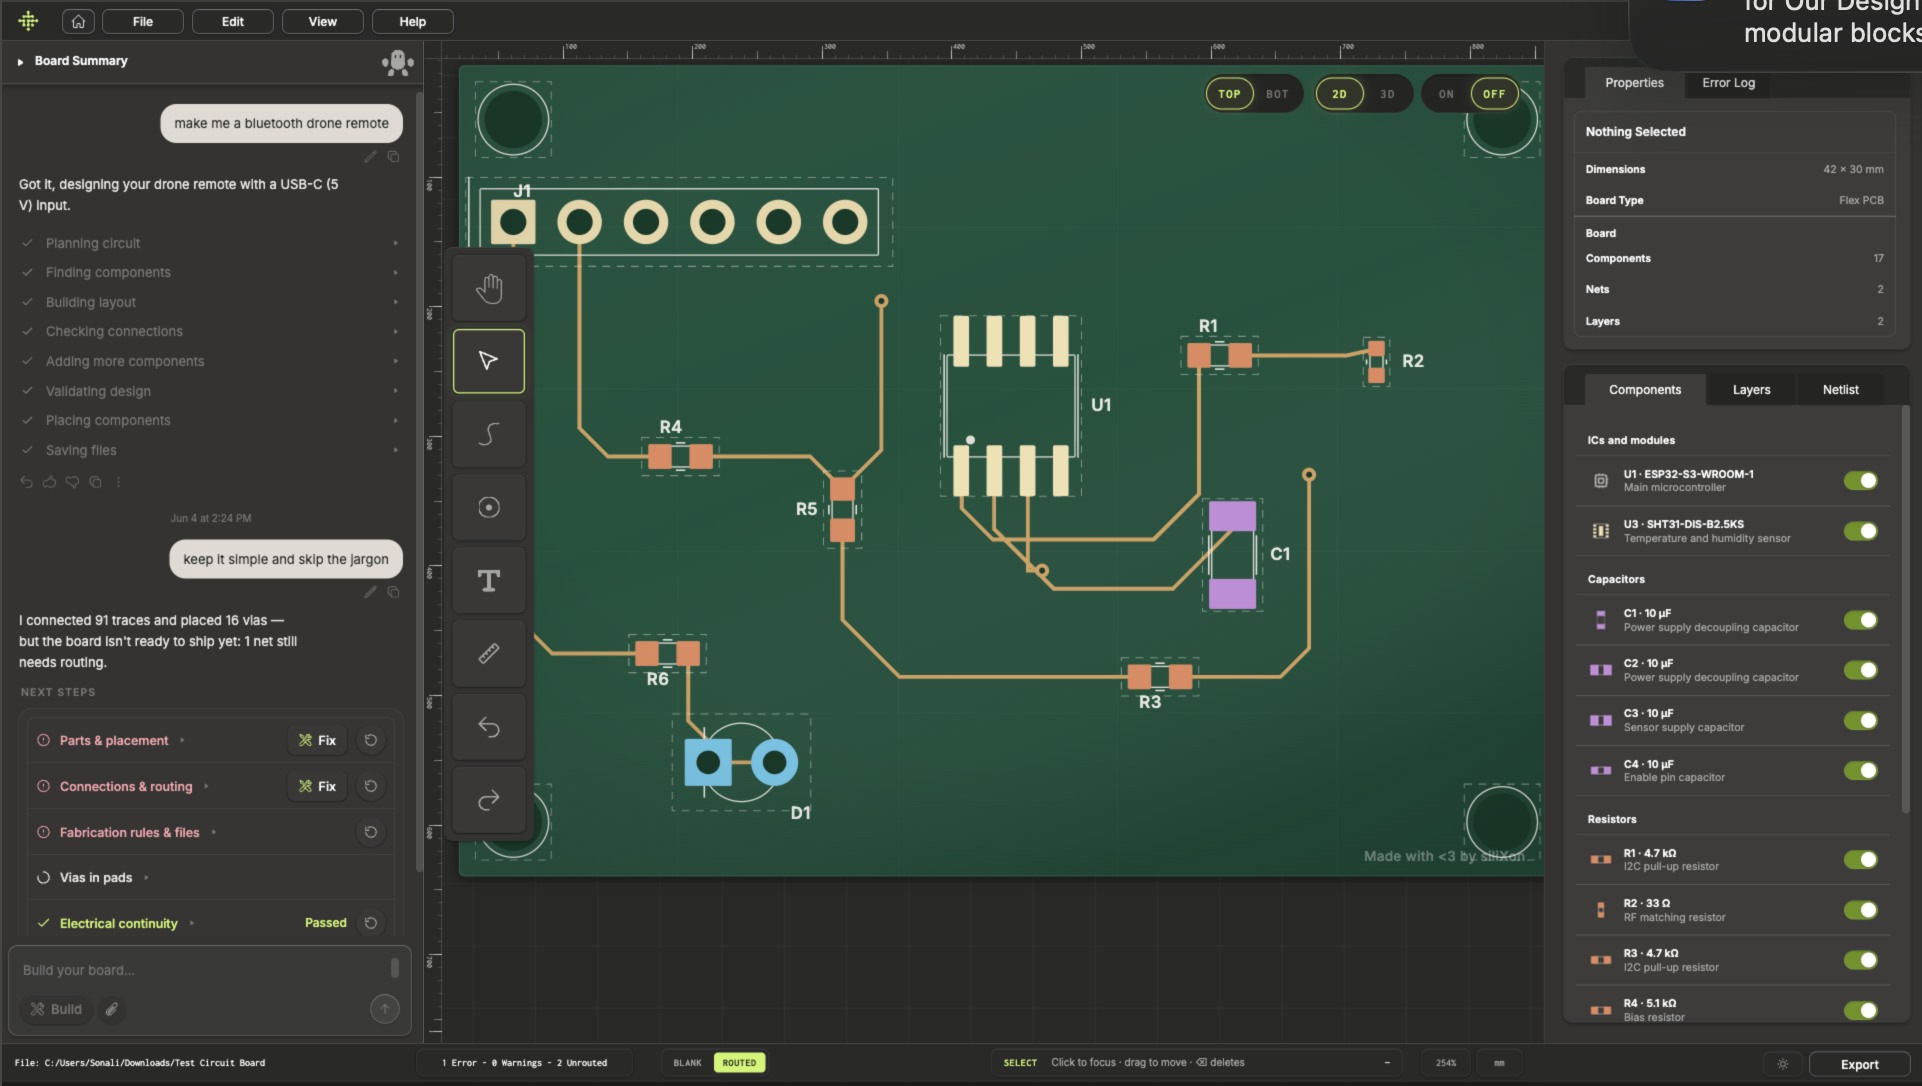Toggle C1 10 µF capacitor visibility
The height and width of the screenshot is (1086, 1922).
pyautogui.click(x=1860, y=620)
